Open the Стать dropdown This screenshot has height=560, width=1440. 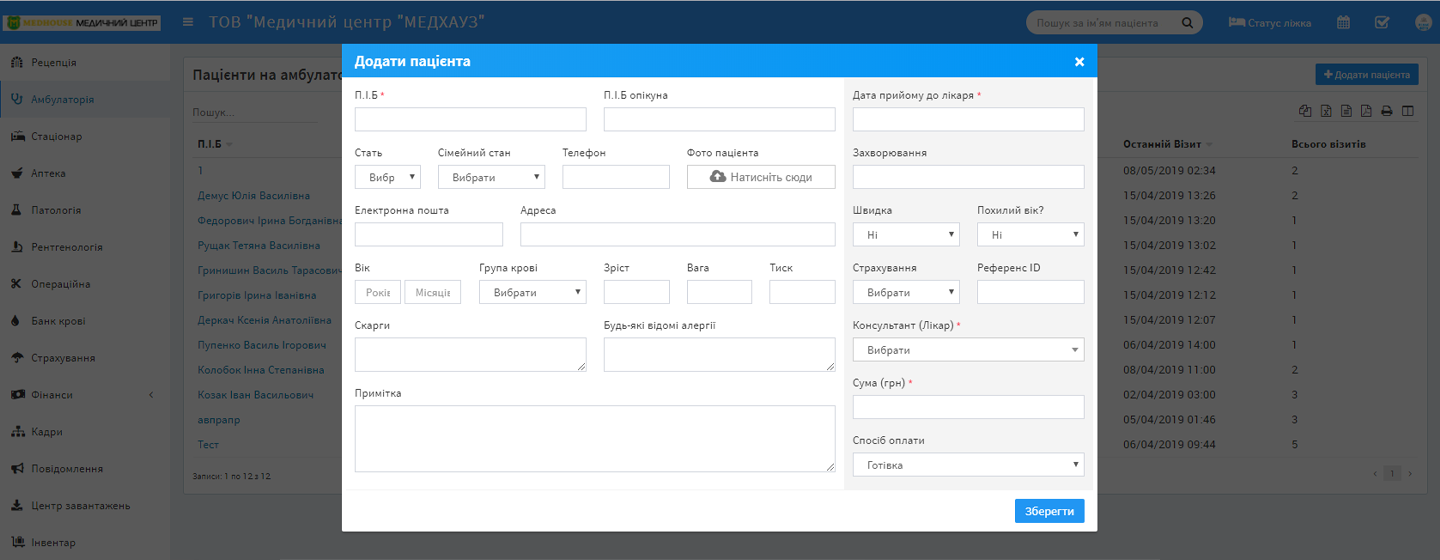388,177
